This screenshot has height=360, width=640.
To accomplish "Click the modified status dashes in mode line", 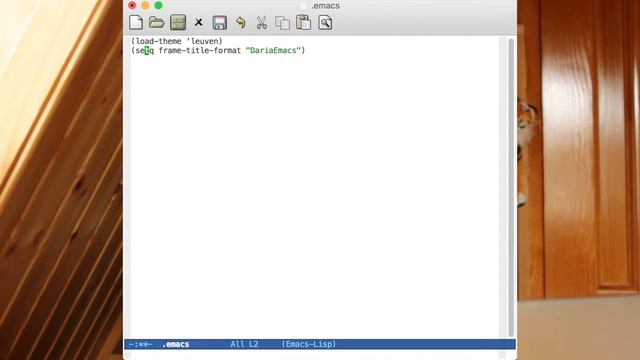I will (140, 344).
